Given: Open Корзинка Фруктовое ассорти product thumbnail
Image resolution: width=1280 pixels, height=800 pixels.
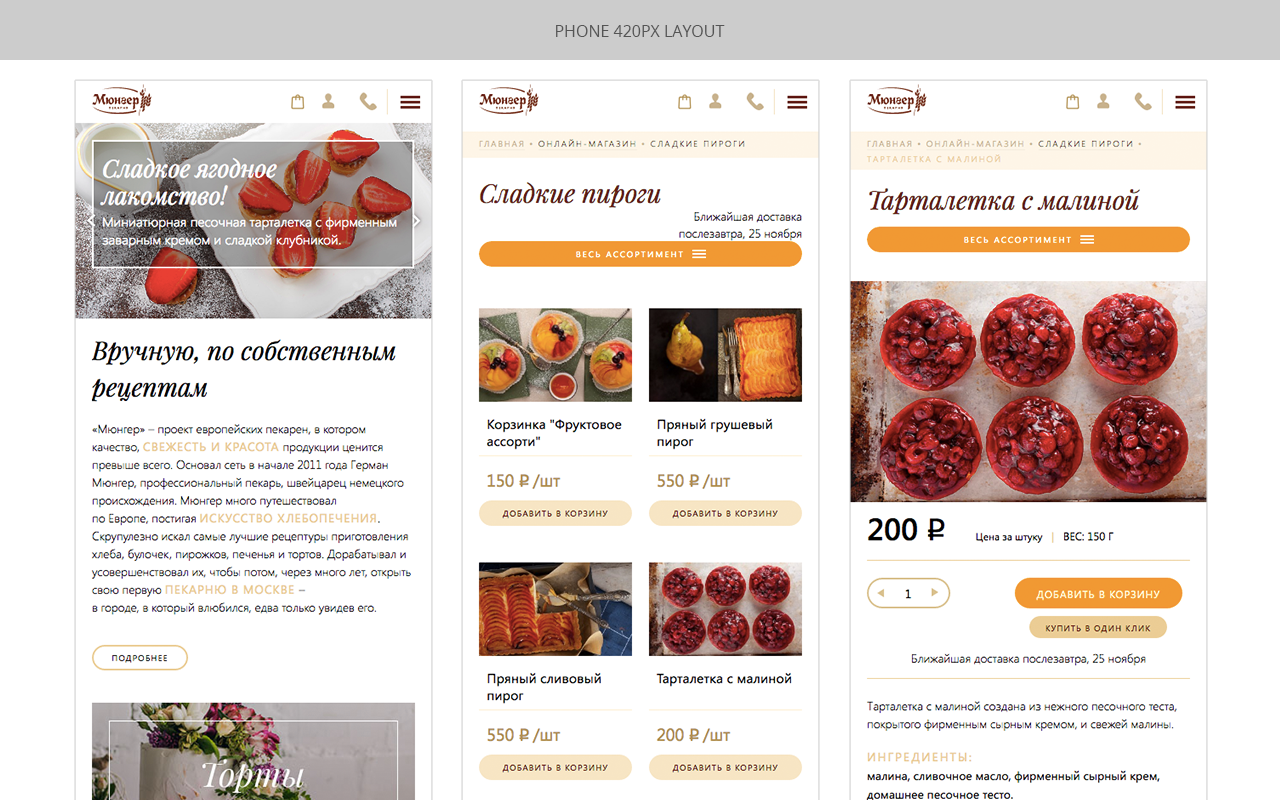Looking at the screenshot, I should [555, 355].
